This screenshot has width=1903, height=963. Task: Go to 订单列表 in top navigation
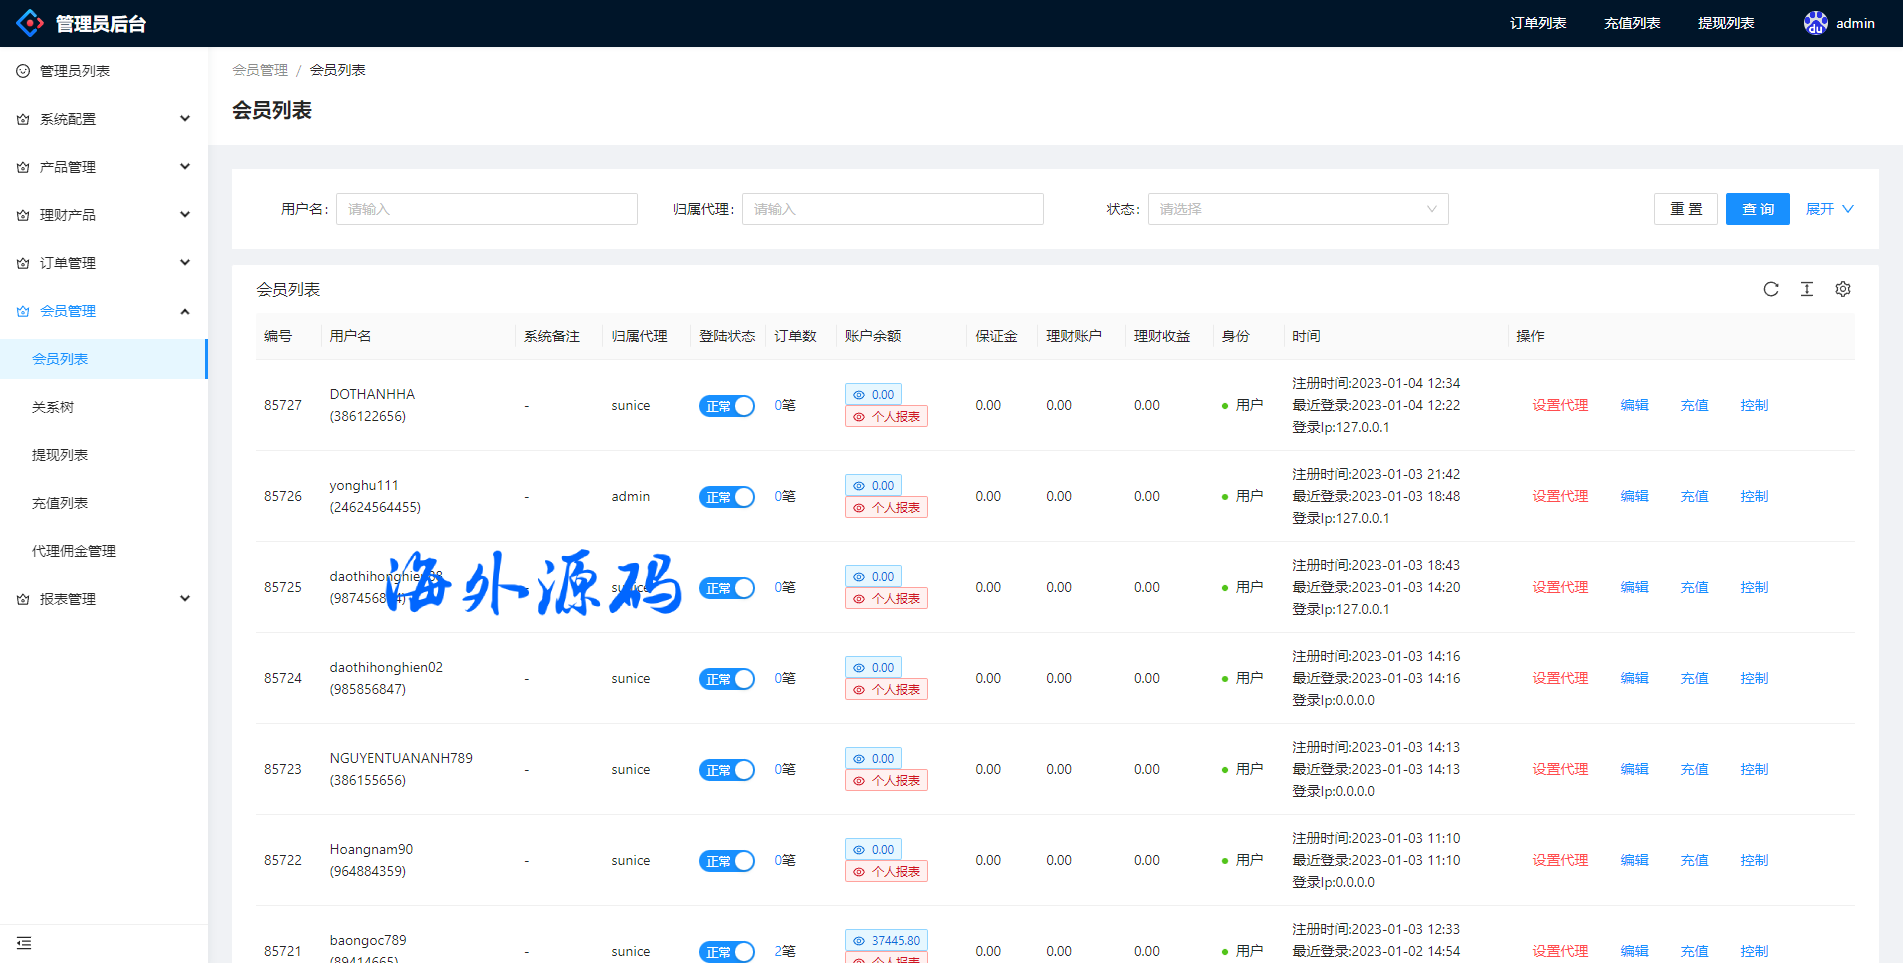(x=1537, y=23)
